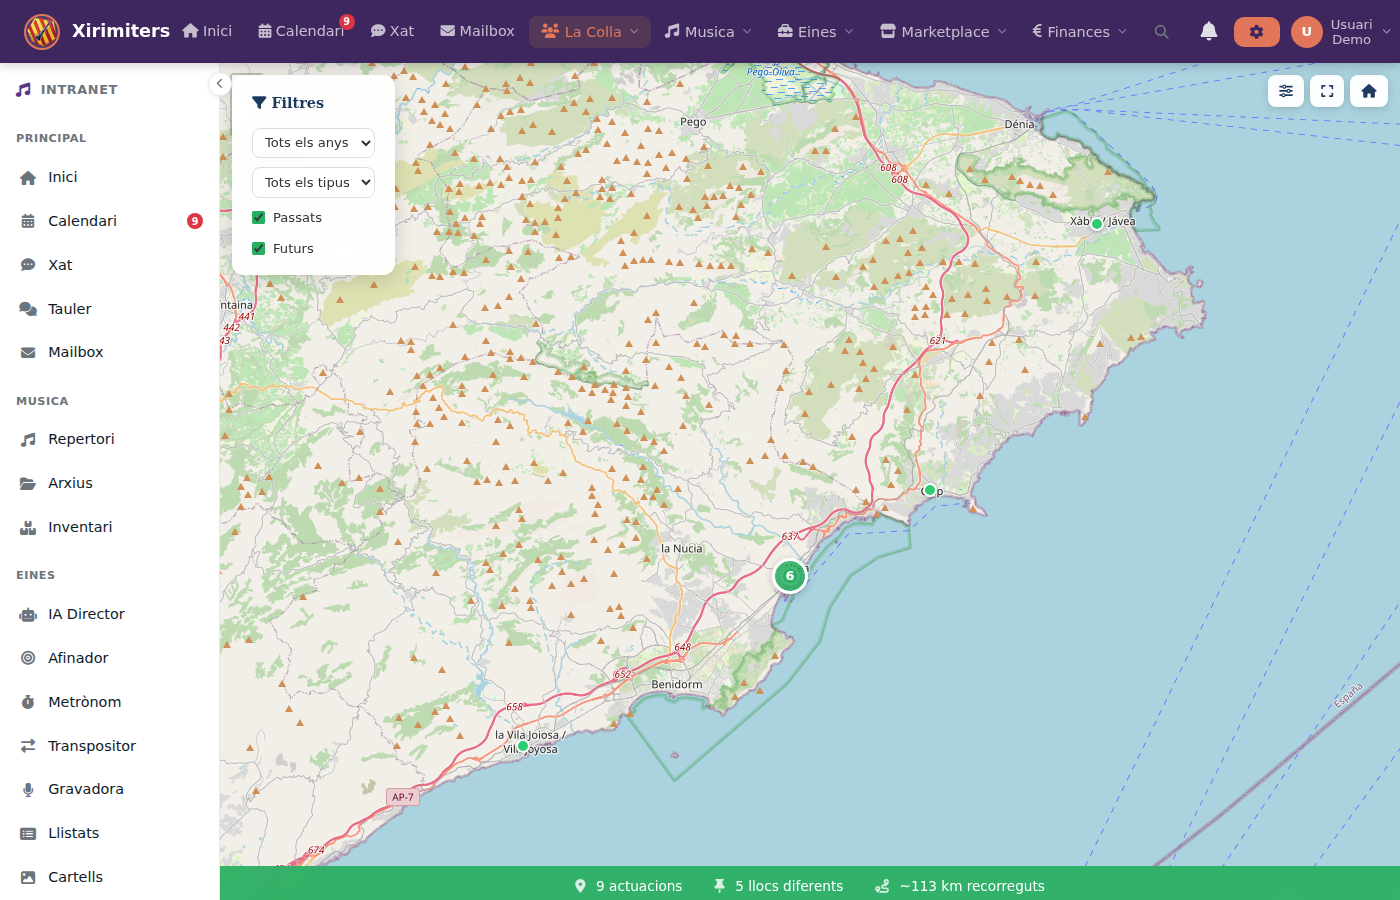This screenshot has height=900, width=1400.
Task: Open settings via the gear icon
Action: click(1256, 31)
